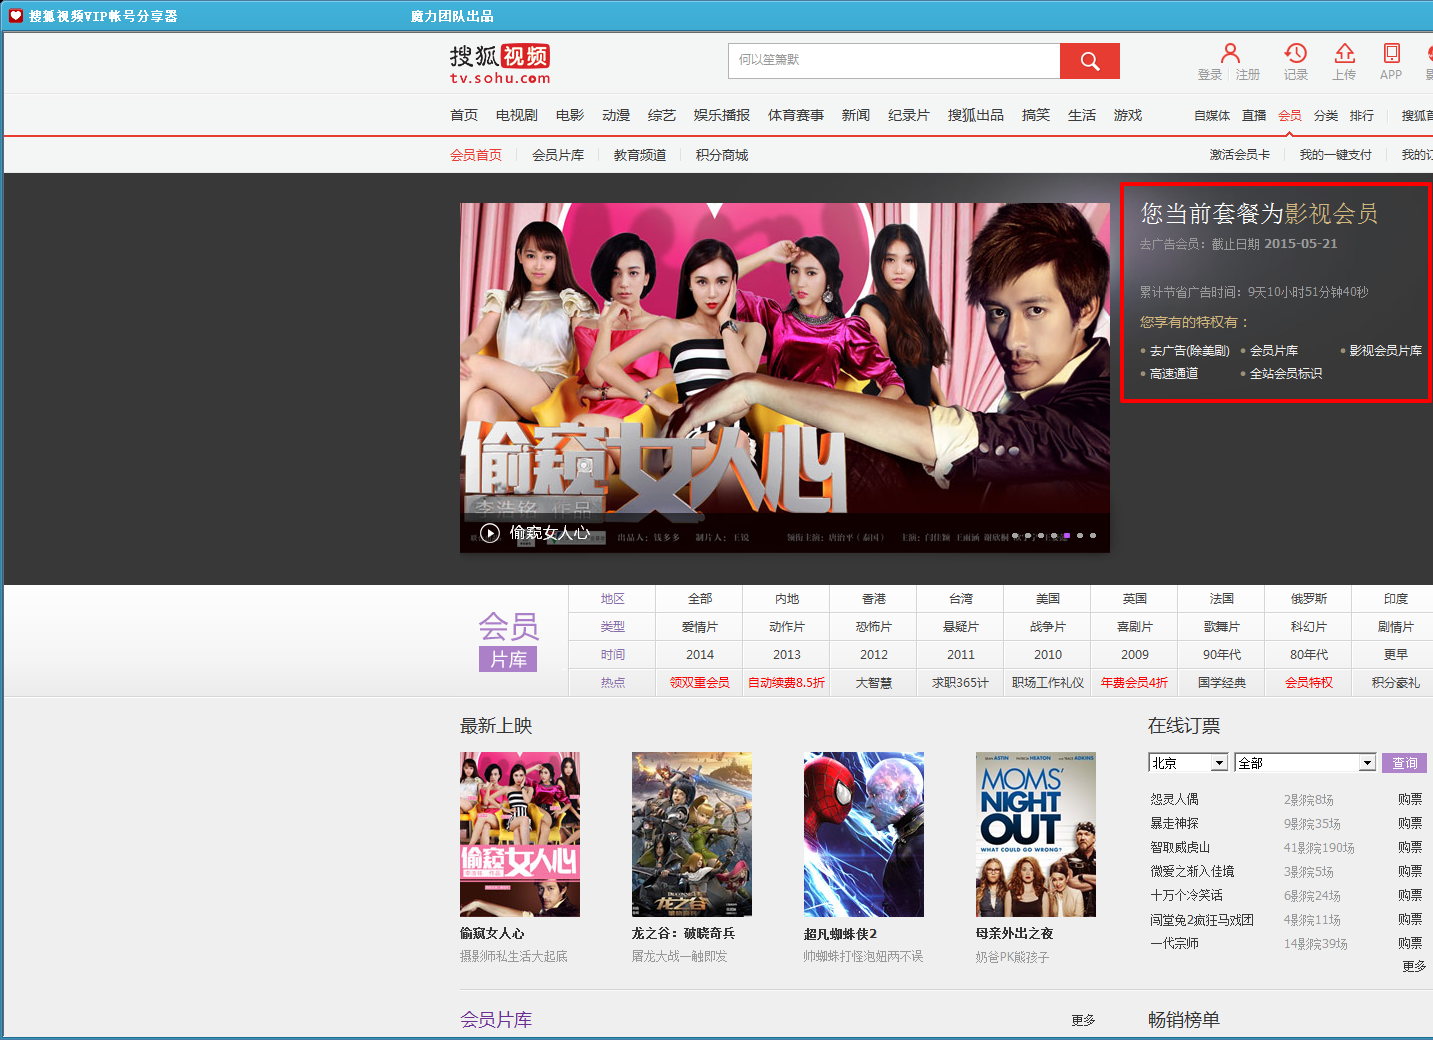This screenshot has width=1433, height=1040.
Task: Click the purple 查询 button
Action: [x=1405, y=763]
